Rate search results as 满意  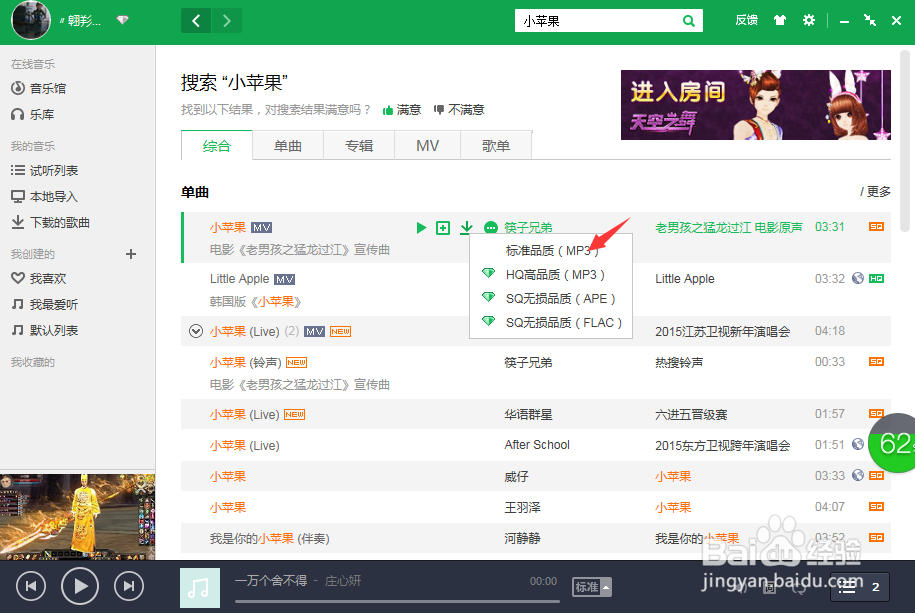click(402, 110)
